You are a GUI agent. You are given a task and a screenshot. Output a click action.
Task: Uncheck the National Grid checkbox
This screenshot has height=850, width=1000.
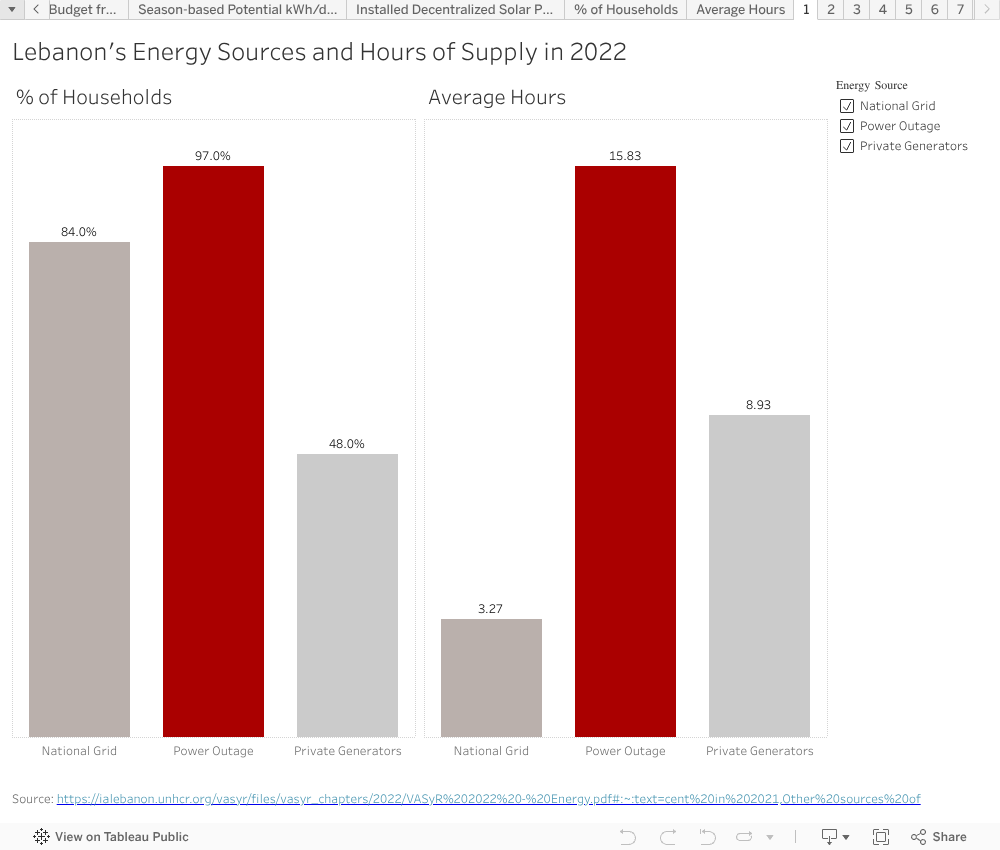847,106
